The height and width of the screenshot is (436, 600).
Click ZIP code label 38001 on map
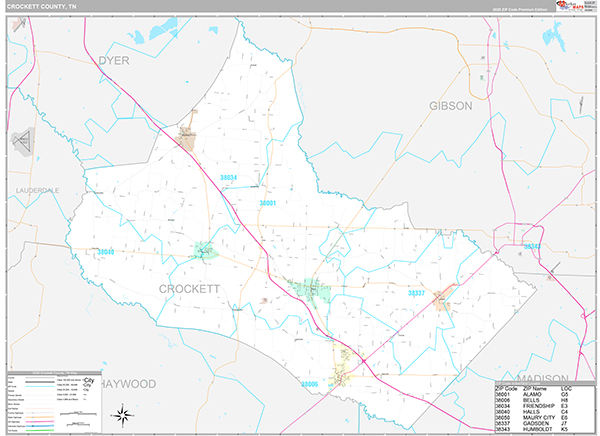pyautogui.click(x=267, y=203)
